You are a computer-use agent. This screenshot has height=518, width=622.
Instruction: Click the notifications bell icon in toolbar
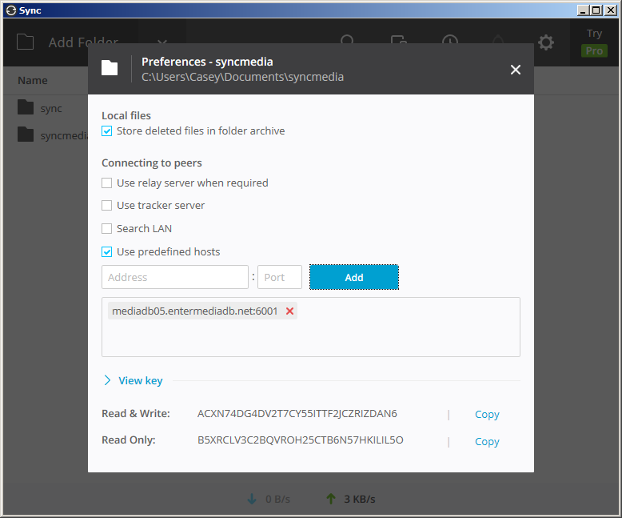pyautogui.click(x=498, y=40)
